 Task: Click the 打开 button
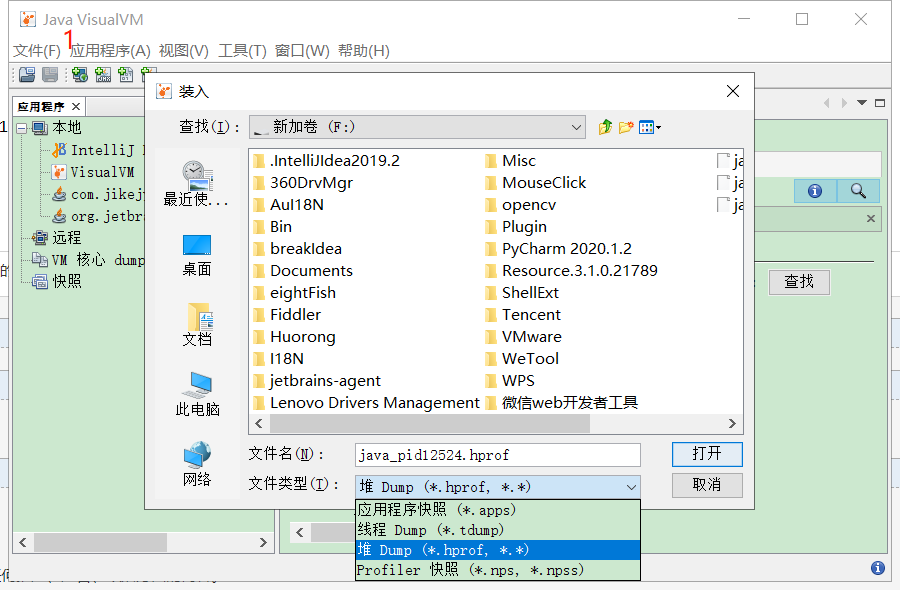pos(707,454)
